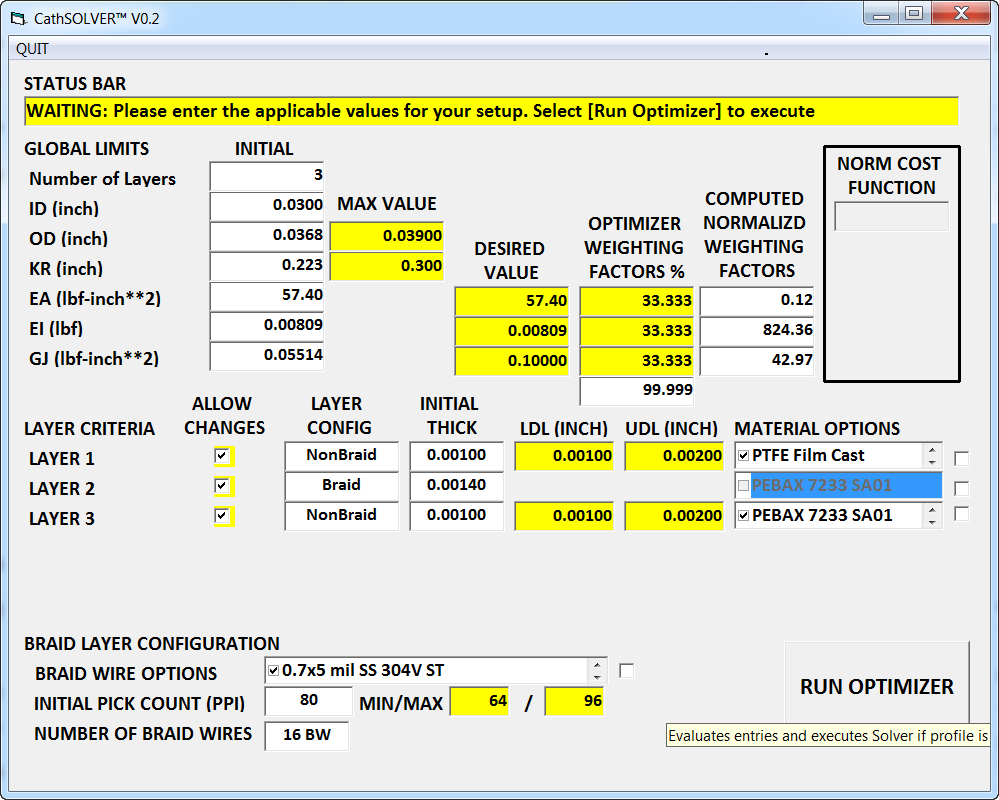Click down arrow on Layer 3 material spinner
This screenshot has width=999, height=800.
932,522
